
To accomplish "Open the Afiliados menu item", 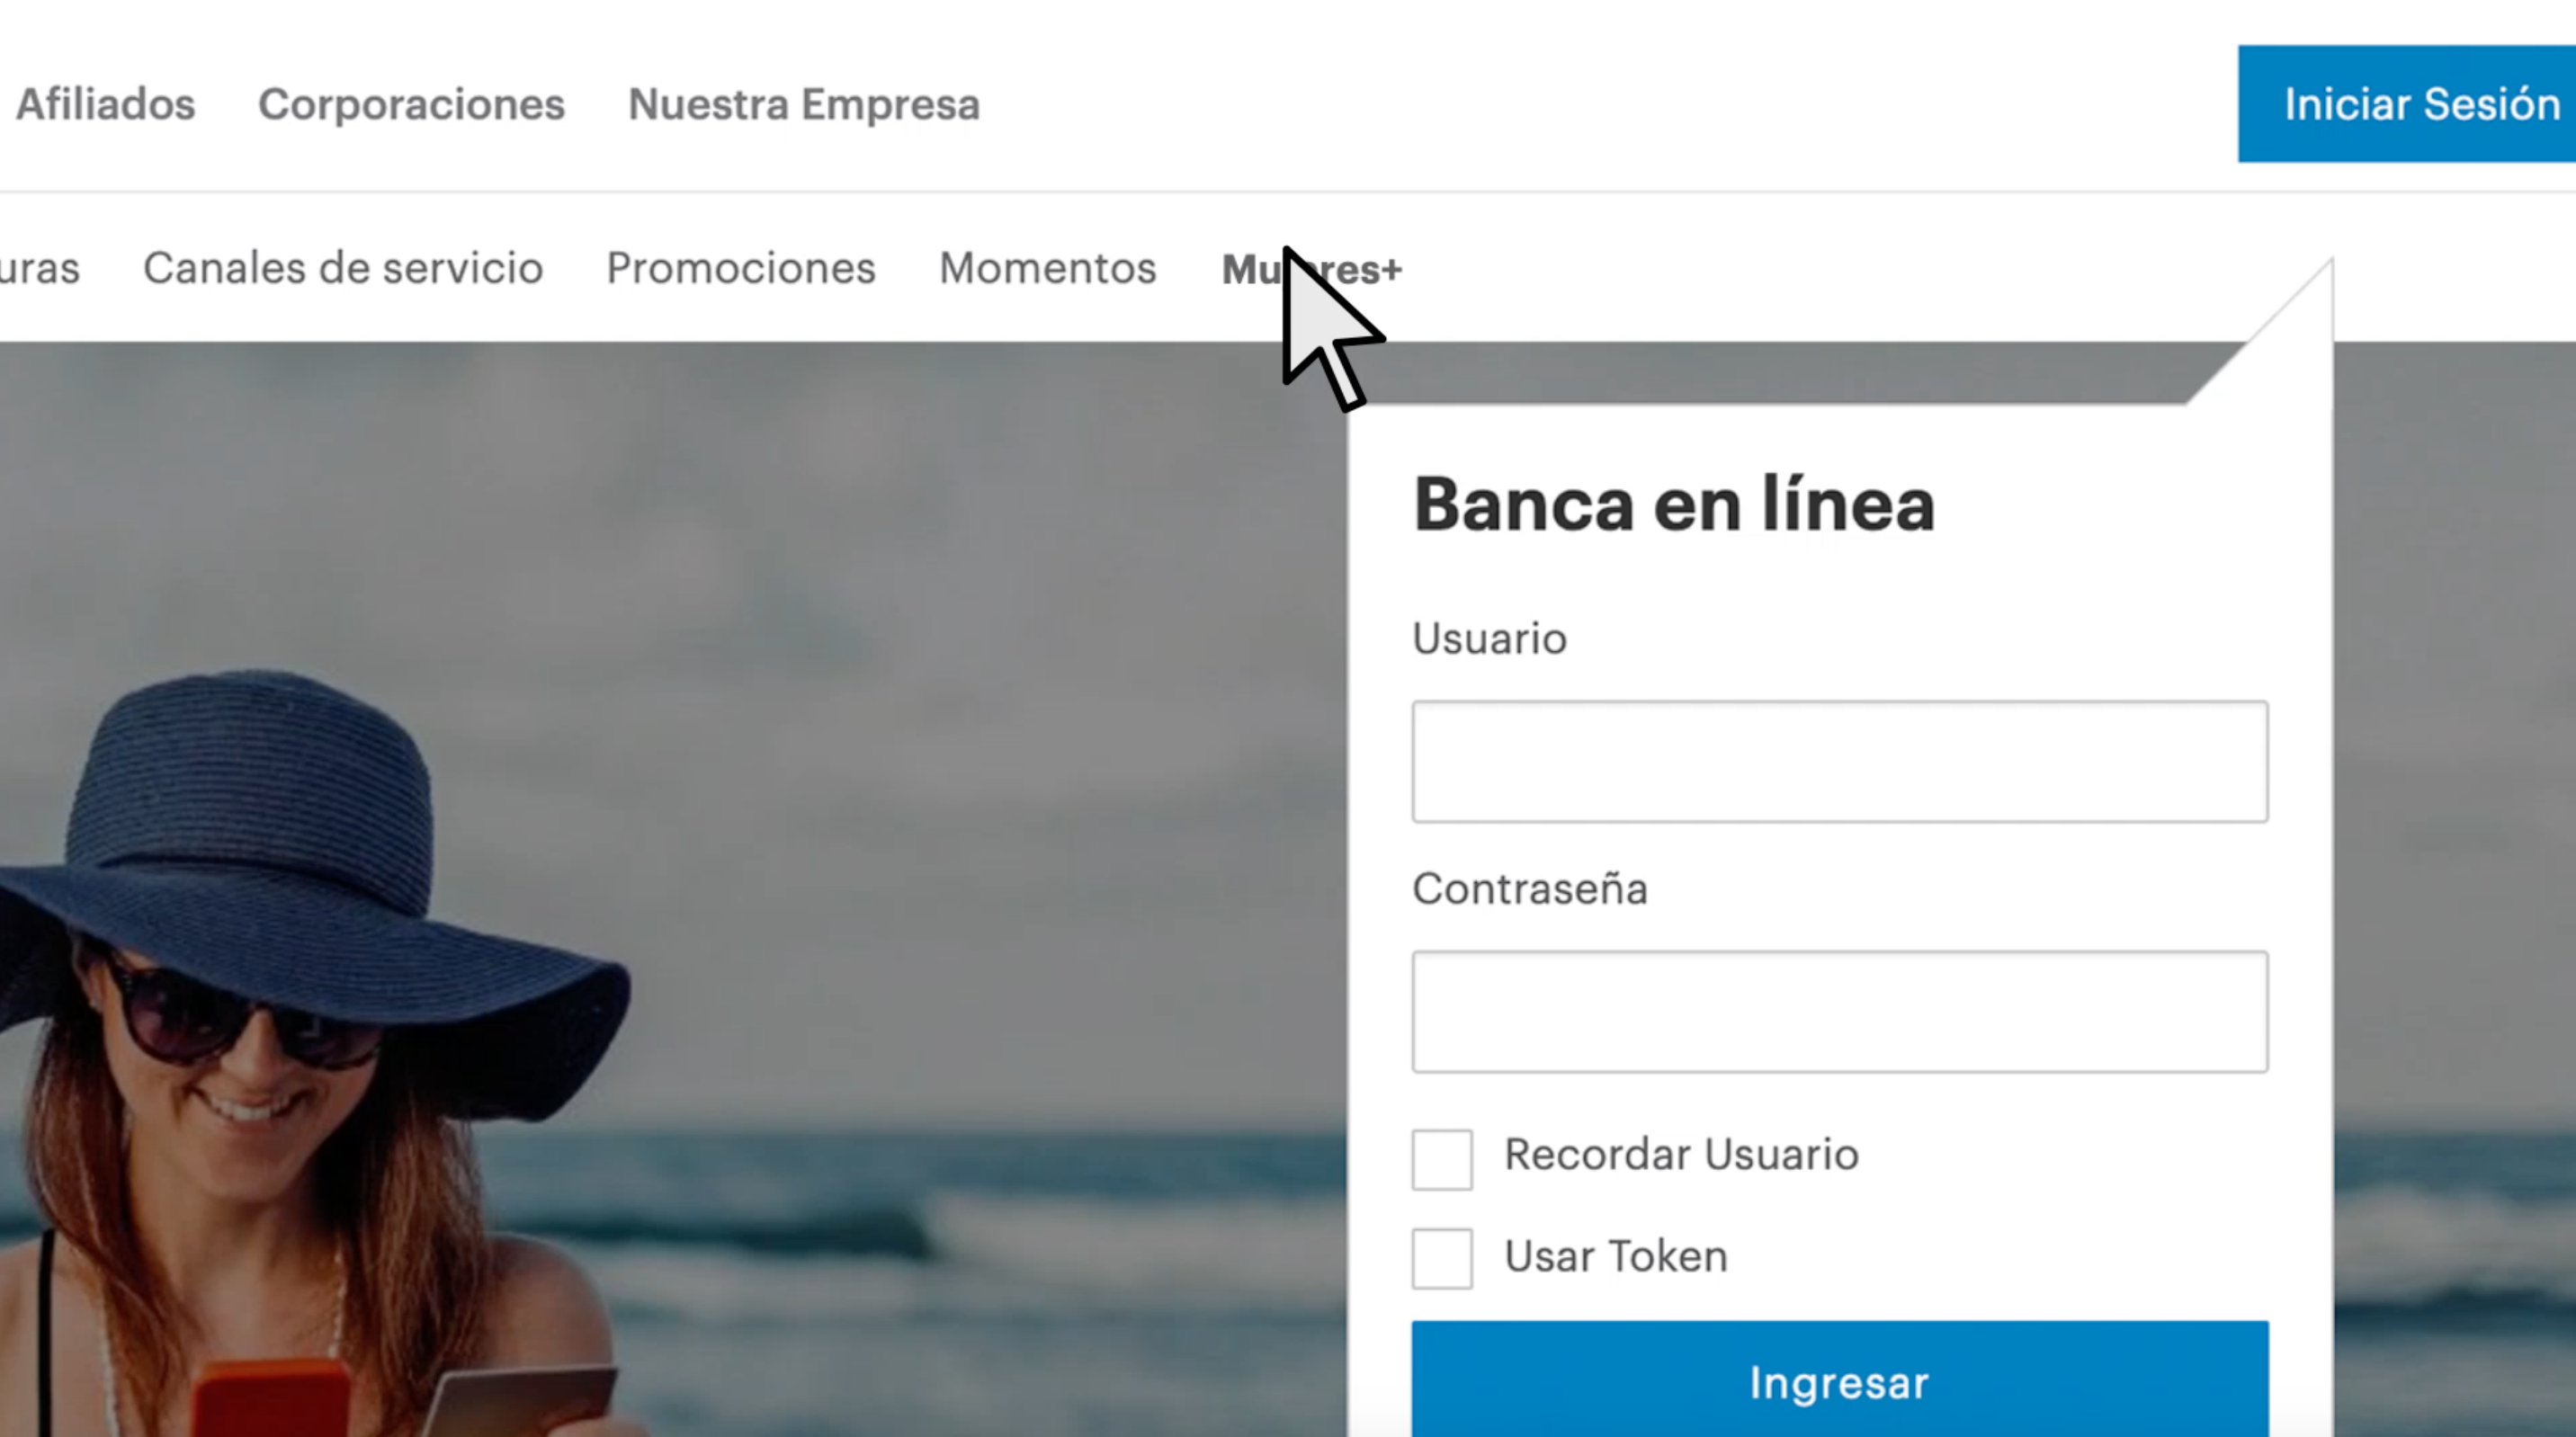I will click(x=105, y=104).
